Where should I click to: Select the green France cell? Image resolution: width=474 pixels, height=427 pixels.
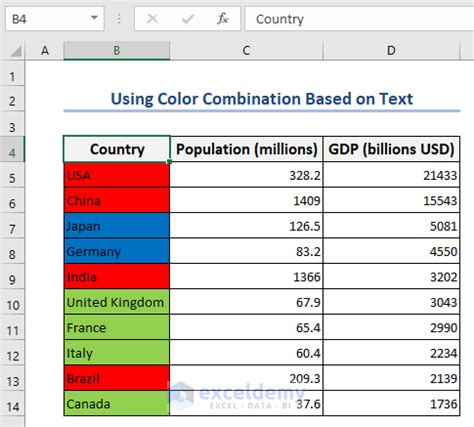click(117, 327)
